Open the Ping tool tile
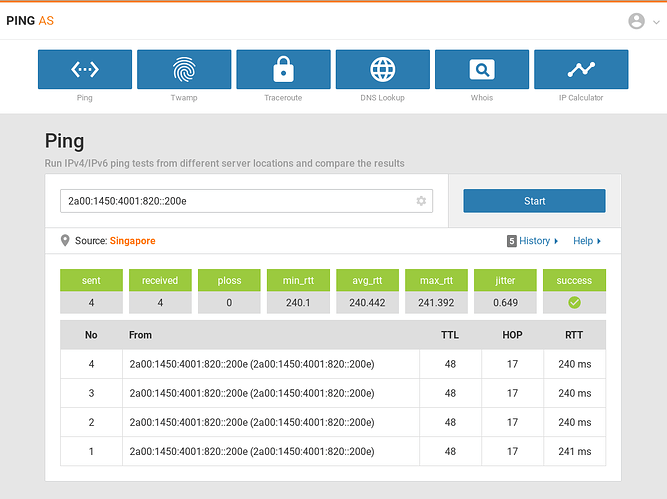667x499 pixels. coord(85,69)
